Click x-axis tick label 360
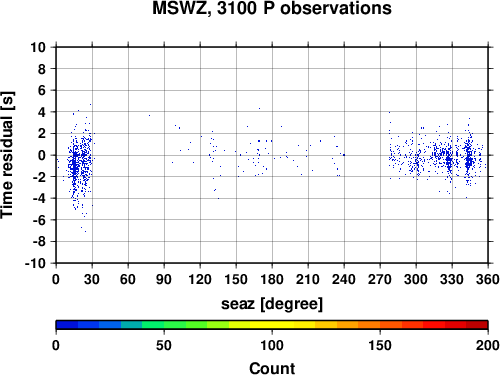This screenshot has height=375, width=500. click(x=488, y=279)
